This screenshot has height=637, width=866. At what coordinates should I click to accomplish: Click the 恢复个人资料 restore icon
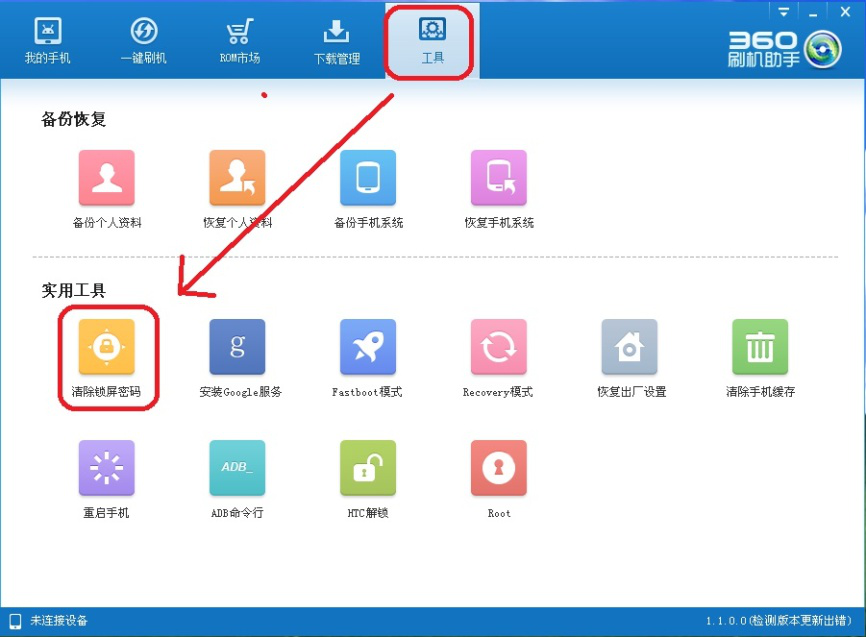tap(237, 176)
